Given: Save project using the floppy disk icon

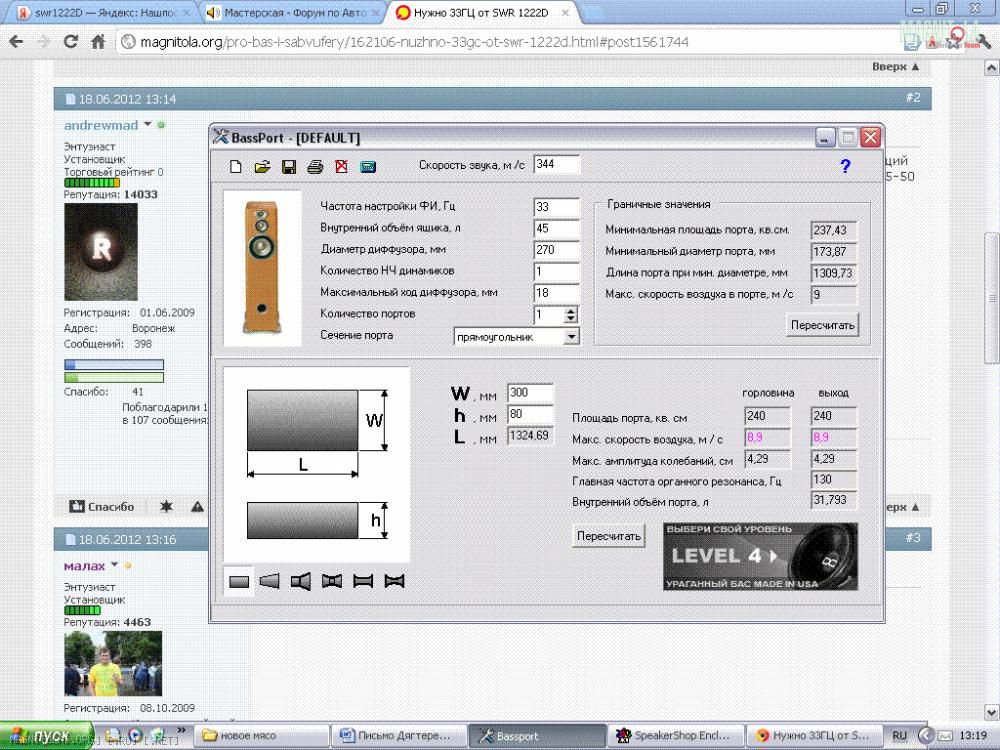Looking at the screenshot, I should [288, 167].
